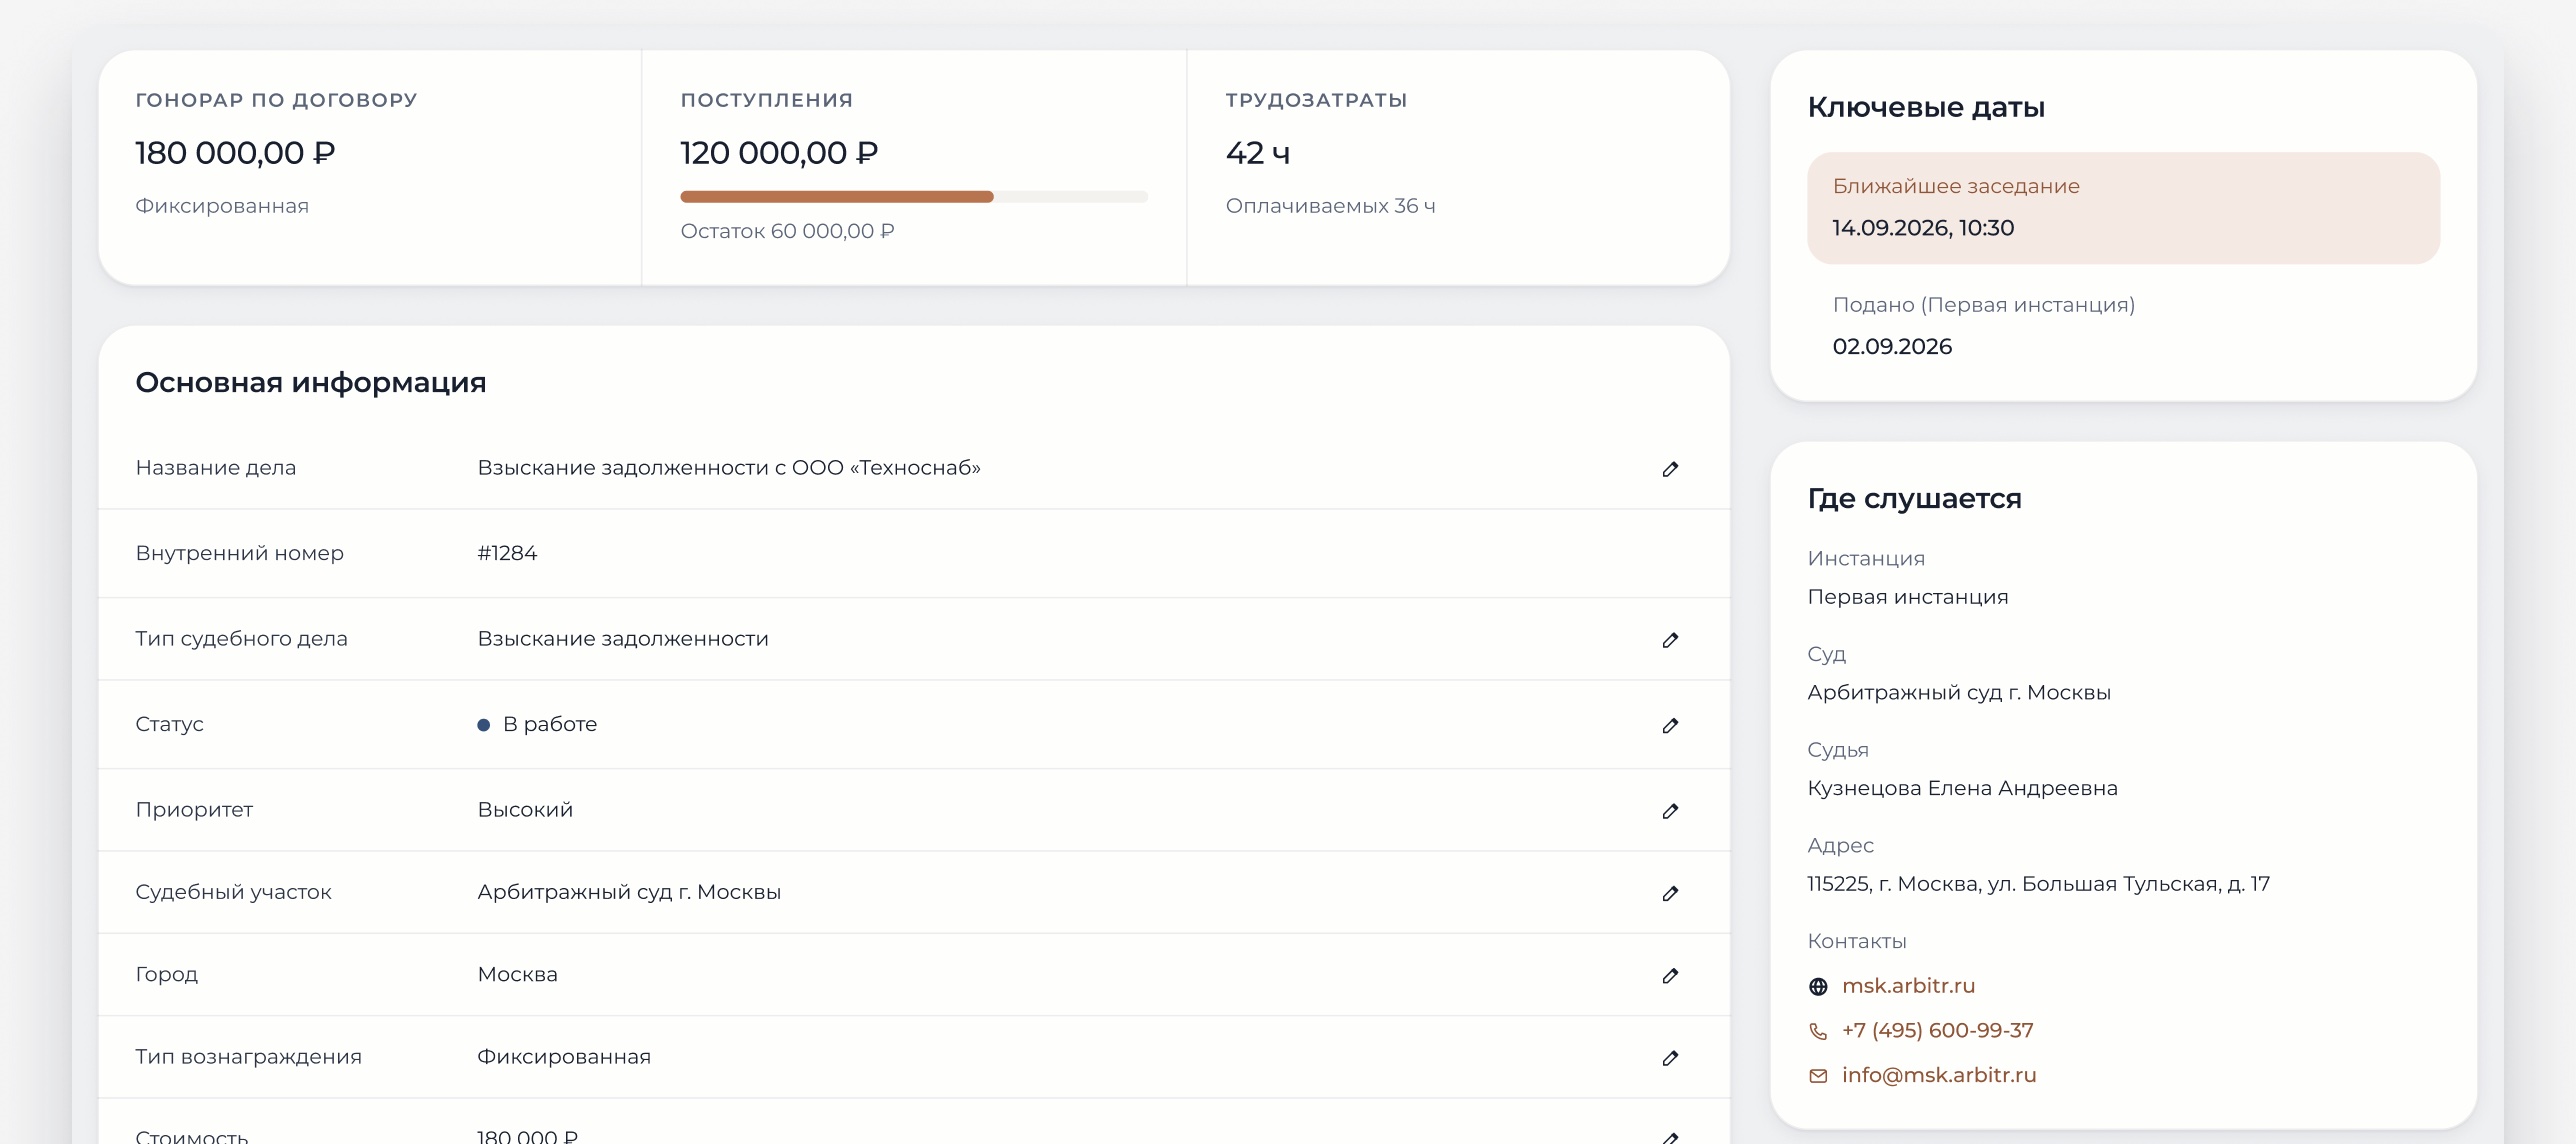Edit the Статус row pencil icon
The width and height of the screenshot is (2576, 1144).
(x=1670, y=726)
